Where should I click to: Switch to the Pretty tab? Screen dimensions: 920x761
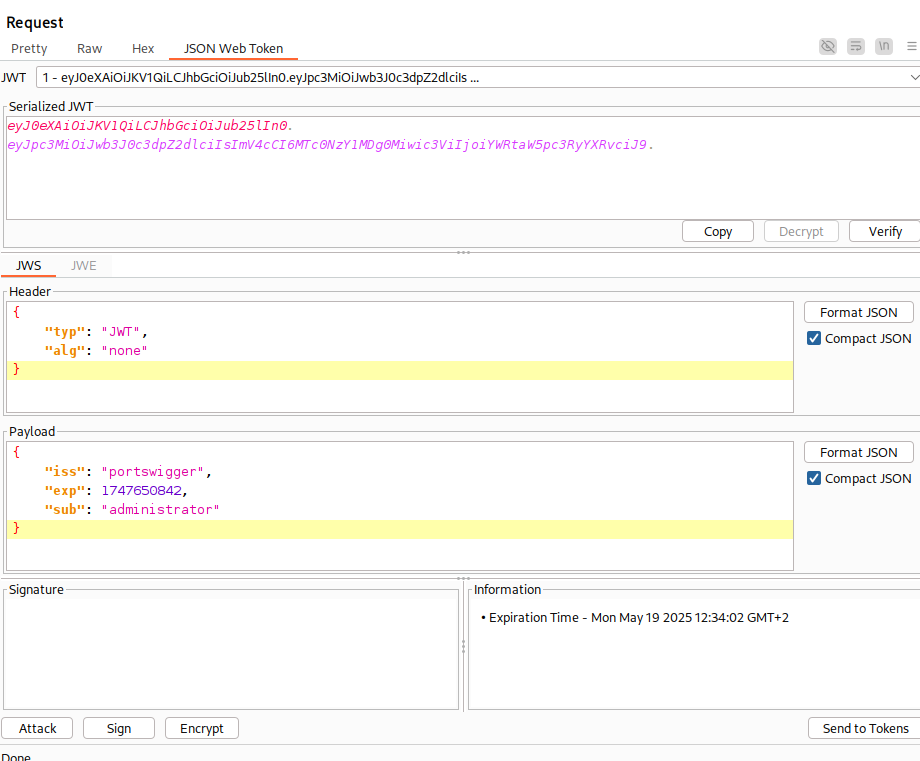29,49
